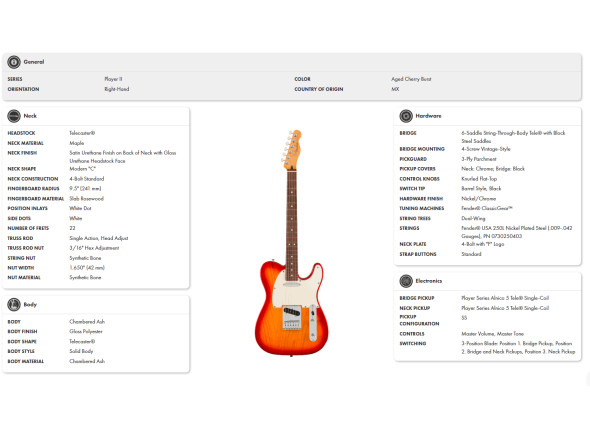Click the NECK MATERIAL value 'Maple'

point(77,143)
